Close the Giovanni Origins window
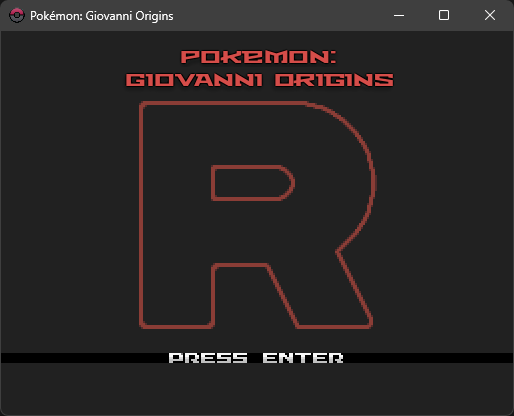This screenshot has width=514, height=416. (x=490, y=15)
